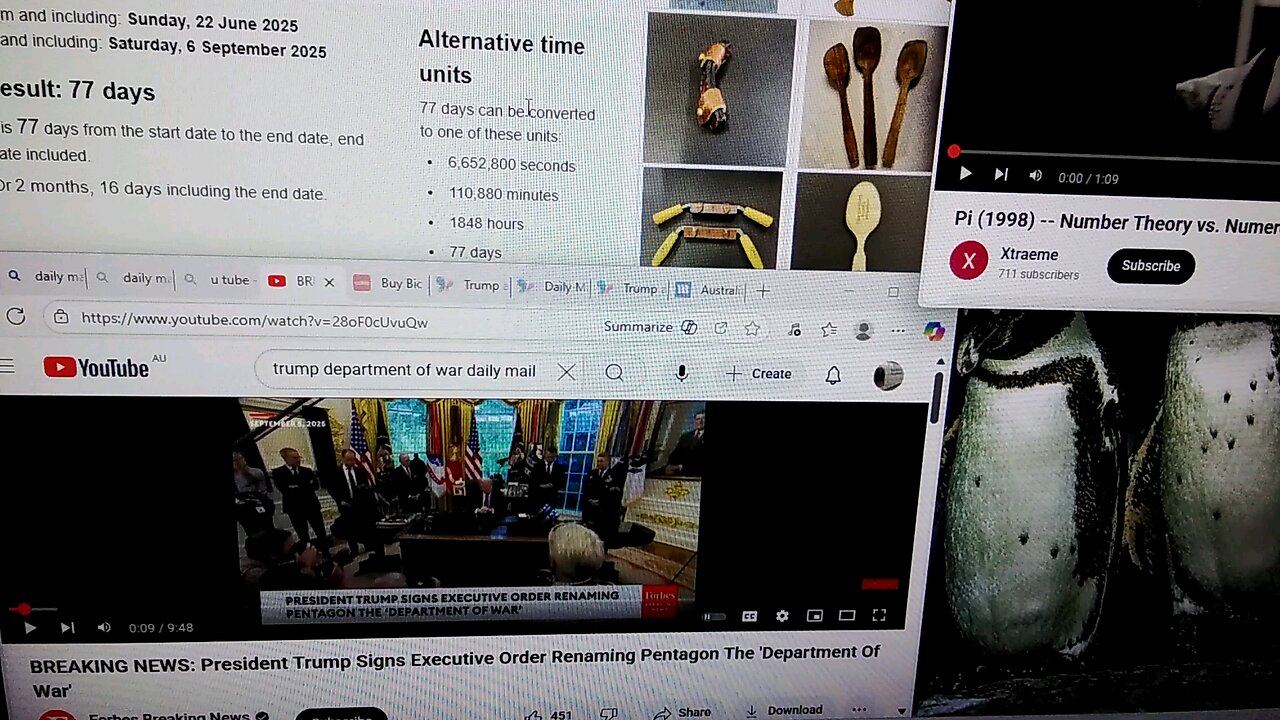The height and width of the screenshot is (720, 1280).
Task: Share the Forbes video
Action: click(x=682, y=713)
